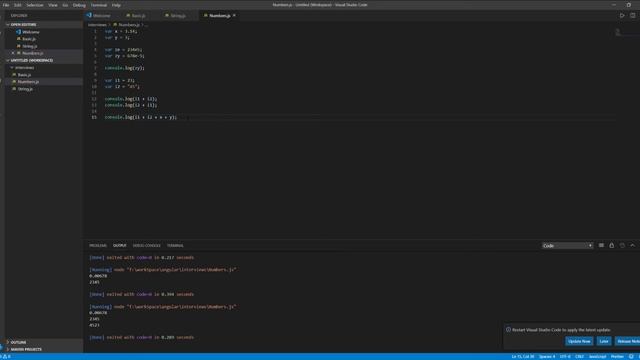Split the editor to the right

pos(632,16)
